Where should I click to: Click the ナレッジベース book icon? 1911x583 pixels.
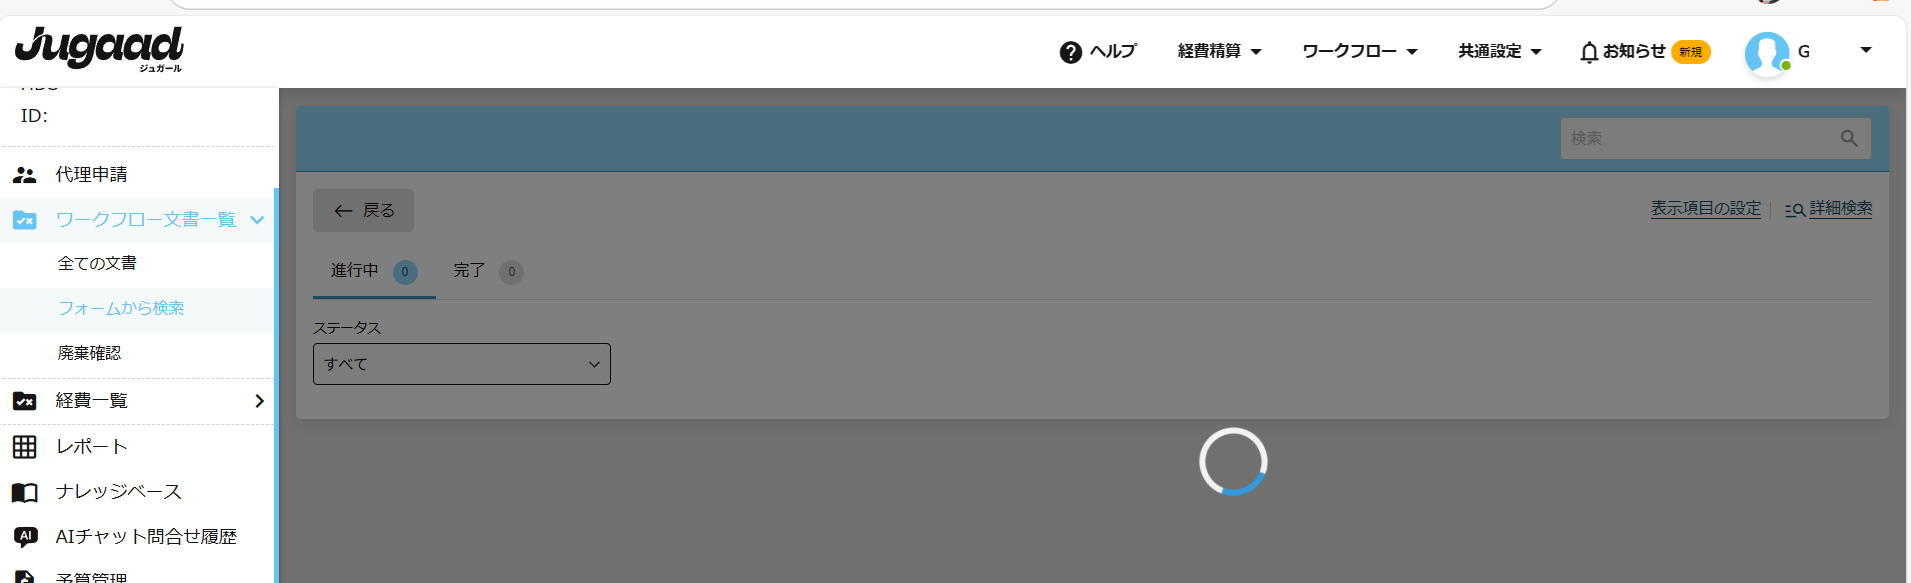click(25, 492)
